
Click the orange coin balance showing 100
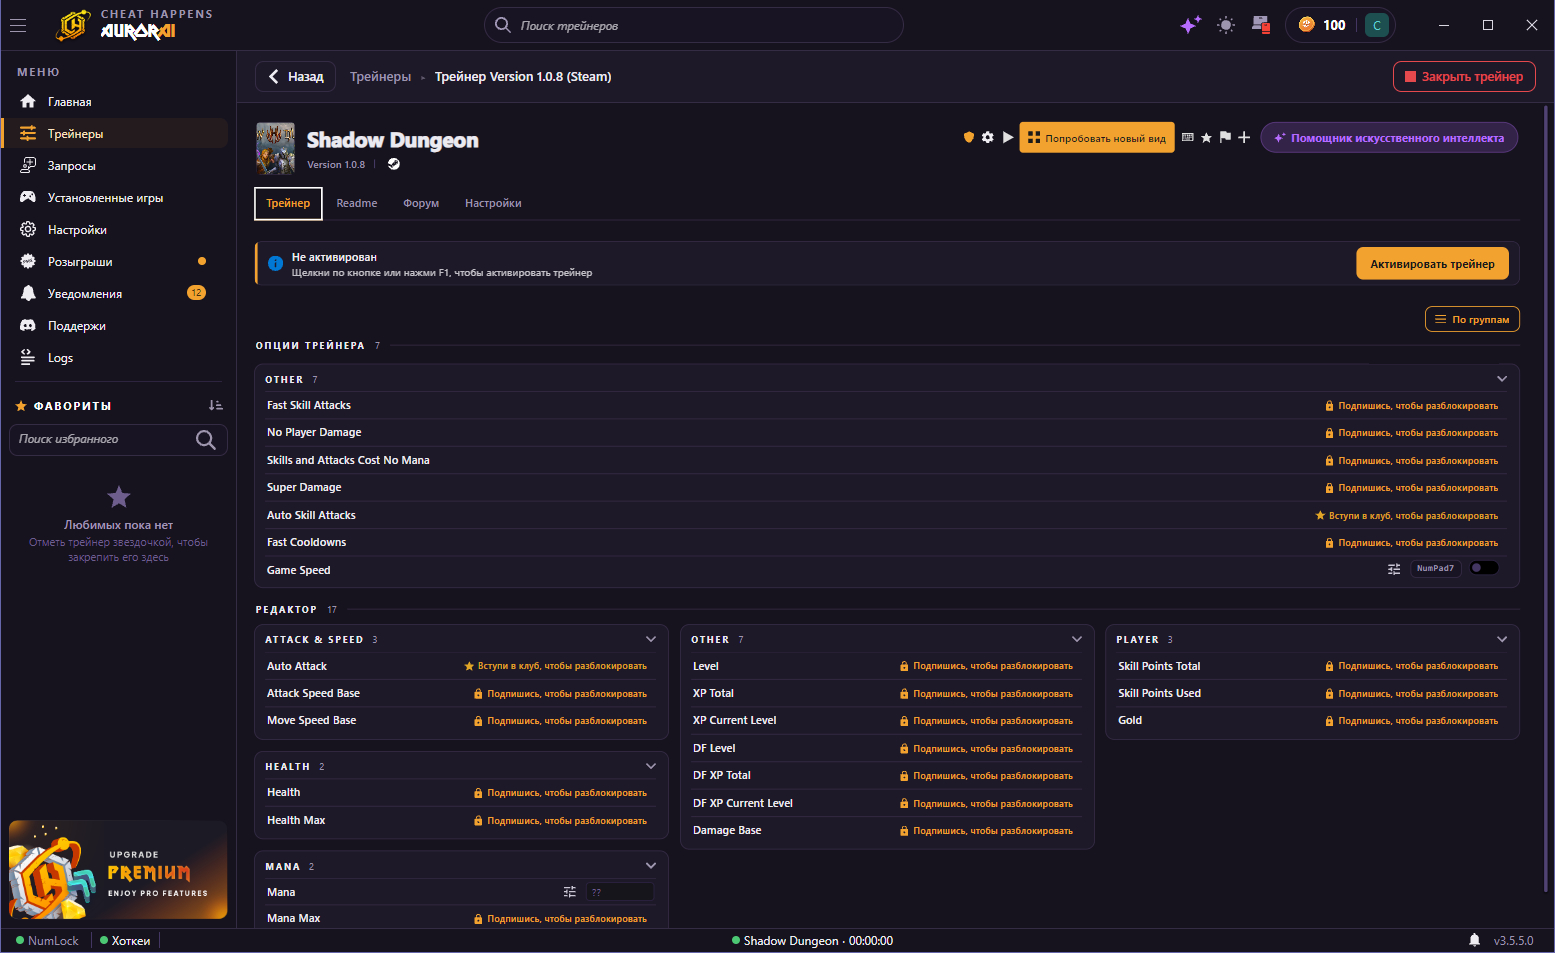coord(1322,25)
